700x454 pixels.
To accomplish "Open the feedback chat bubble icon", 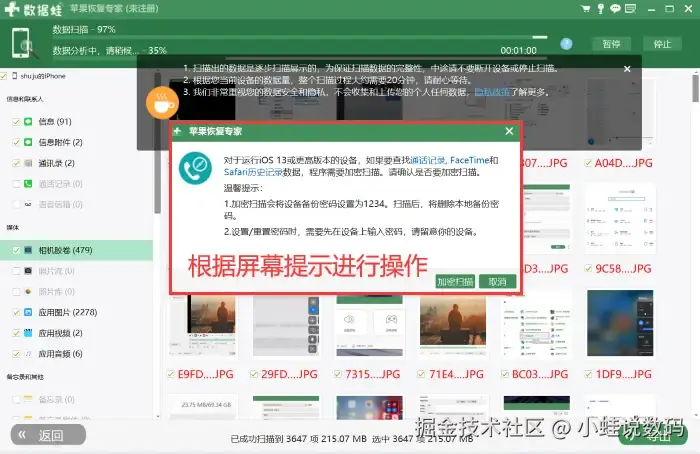I will coord(615,8).
